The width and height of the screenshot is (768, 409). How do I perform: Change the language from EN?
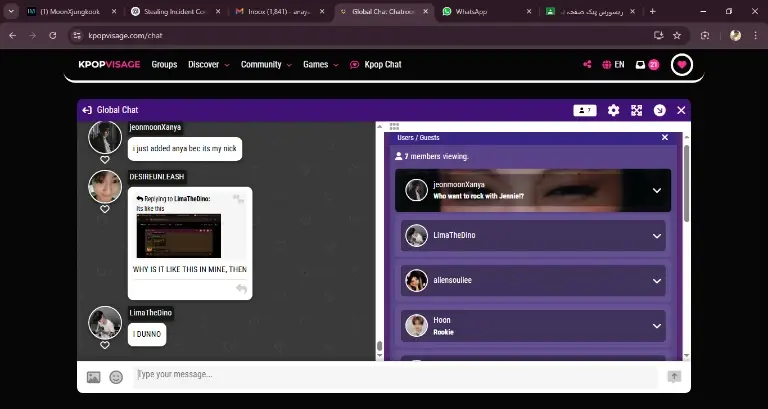tap(613, 65)
